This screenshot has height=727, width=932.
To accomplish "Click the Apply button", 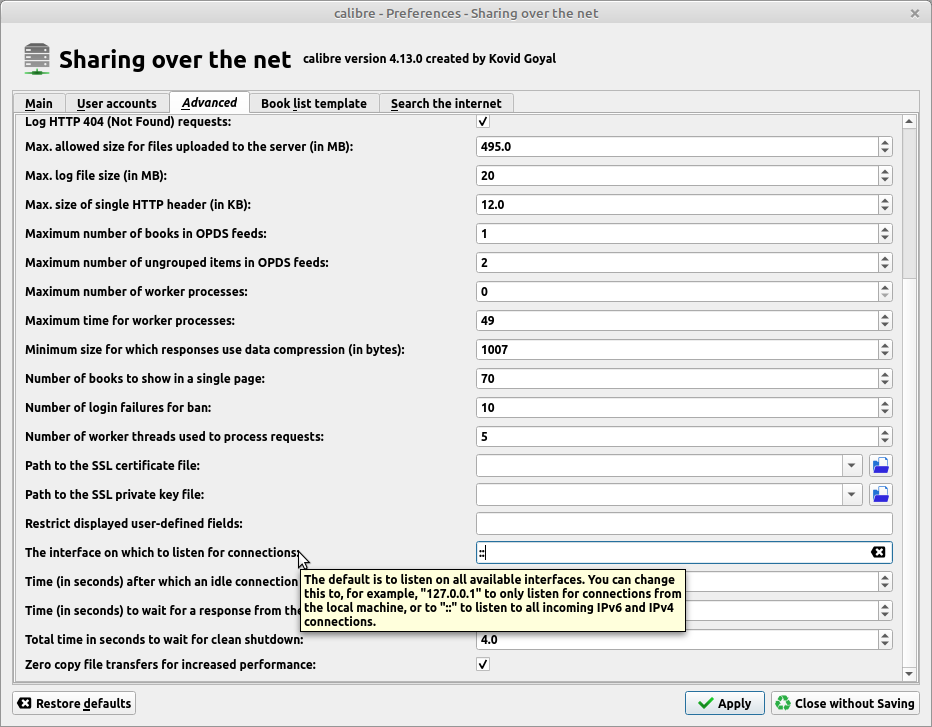I will coord(725,703).
